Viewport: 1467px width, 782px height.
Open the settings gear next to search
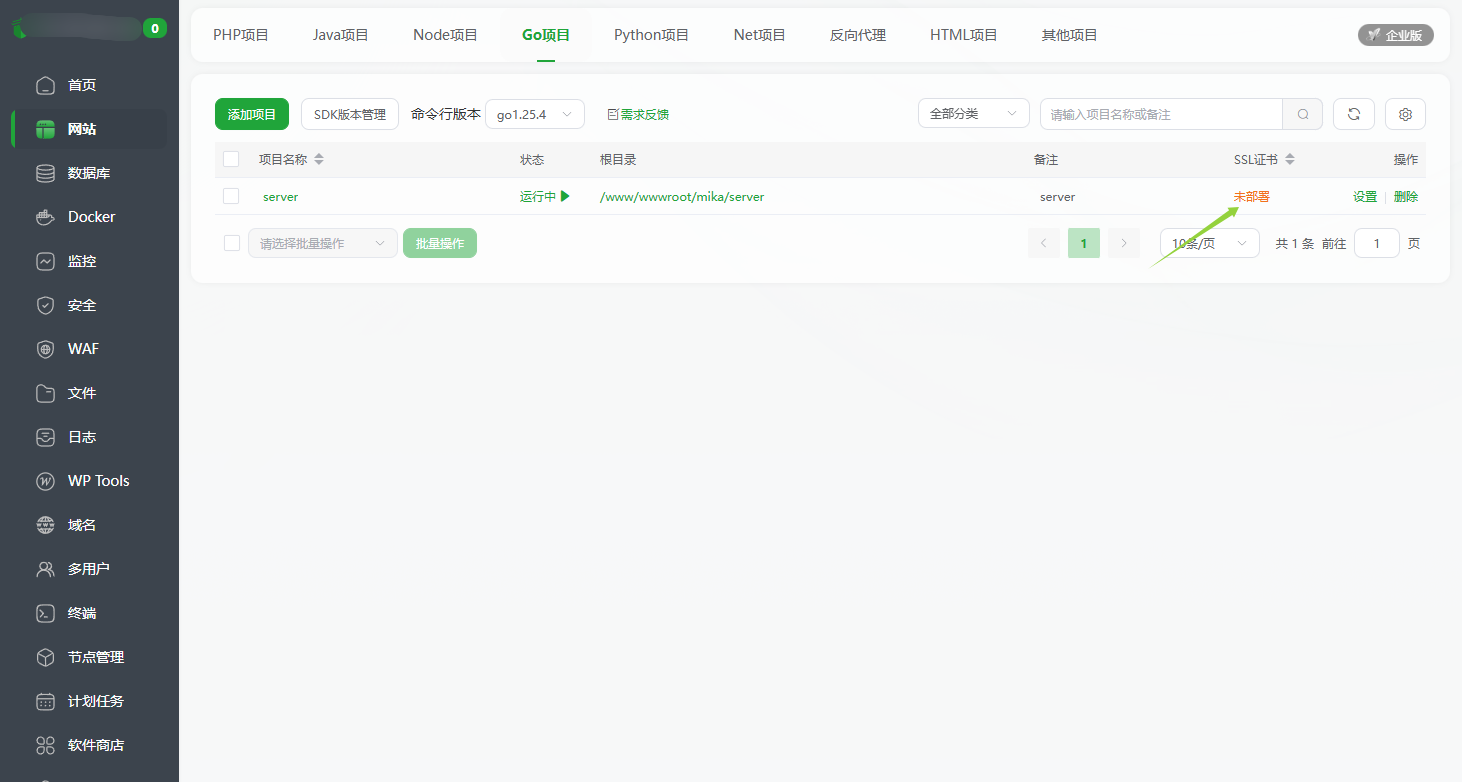click(x=1405, y=114)
